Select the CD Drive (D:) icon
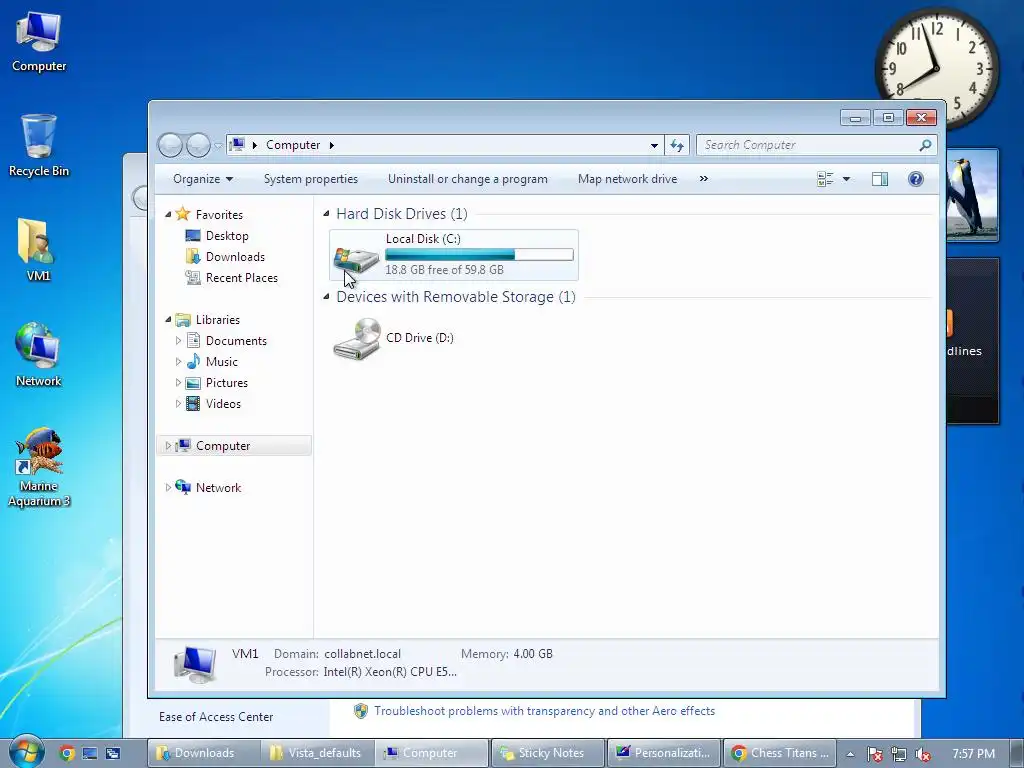Image resolution: width=1024 pixels, height=768 pixels. [x=357, y=338]
